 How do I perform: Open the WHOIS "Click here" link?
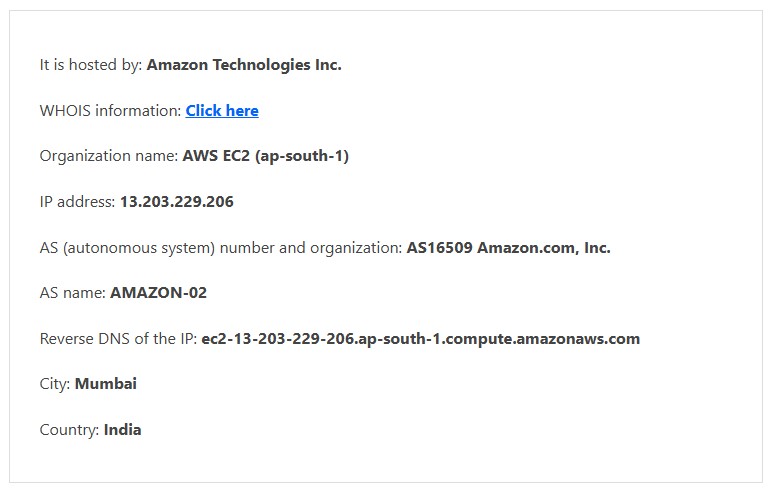click(222, 111)
